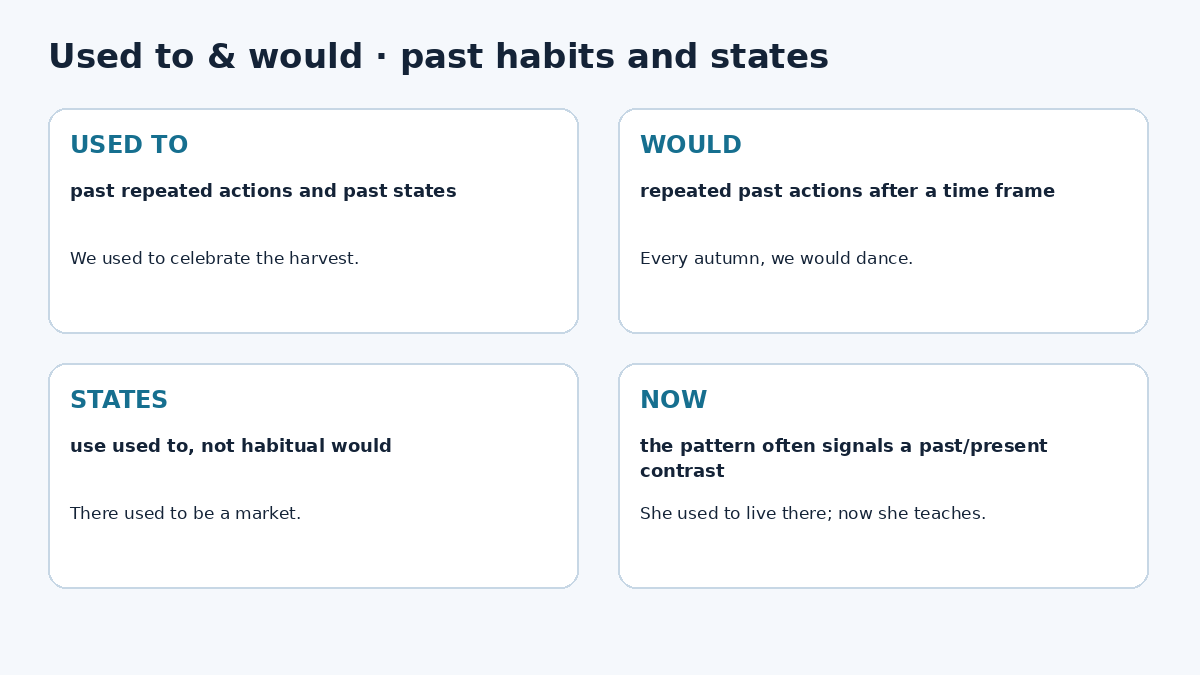
Task: Select "repeated past actions after a time frame" text
Action: click(847, 191)
